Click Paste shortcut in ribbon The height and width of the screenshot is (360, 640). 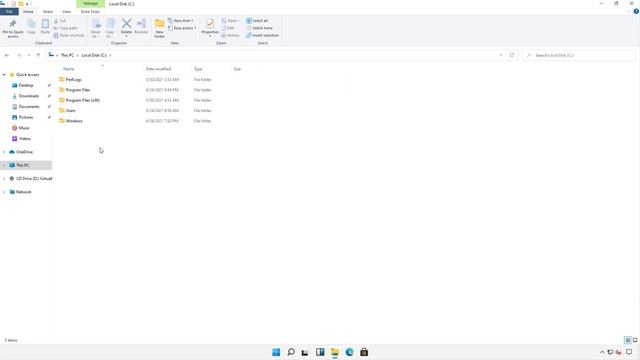[69, 36]
